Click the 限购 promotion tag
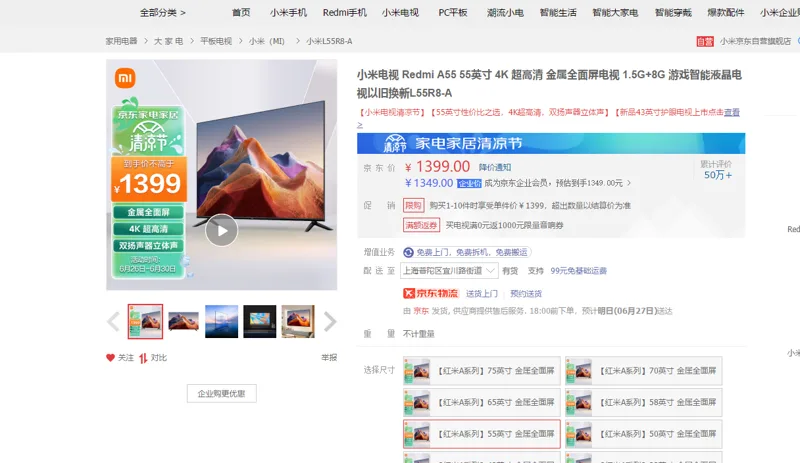This screenshot has width=800, height=463. [x=413, y=206]
